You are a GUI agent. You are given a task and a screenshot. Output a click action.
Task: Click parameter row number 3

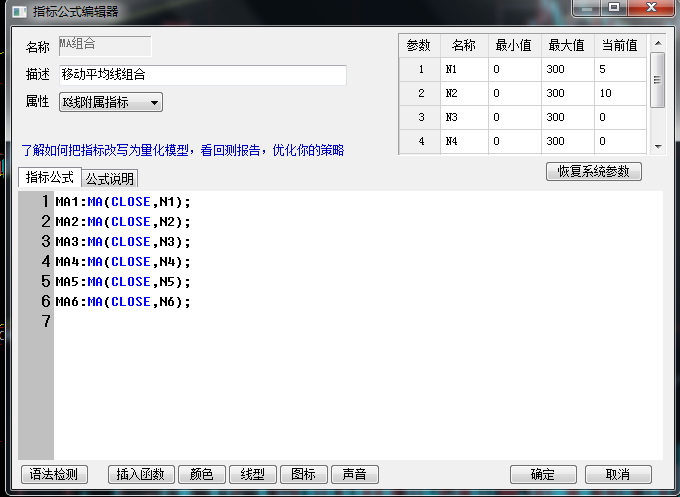tap(421, 117)
